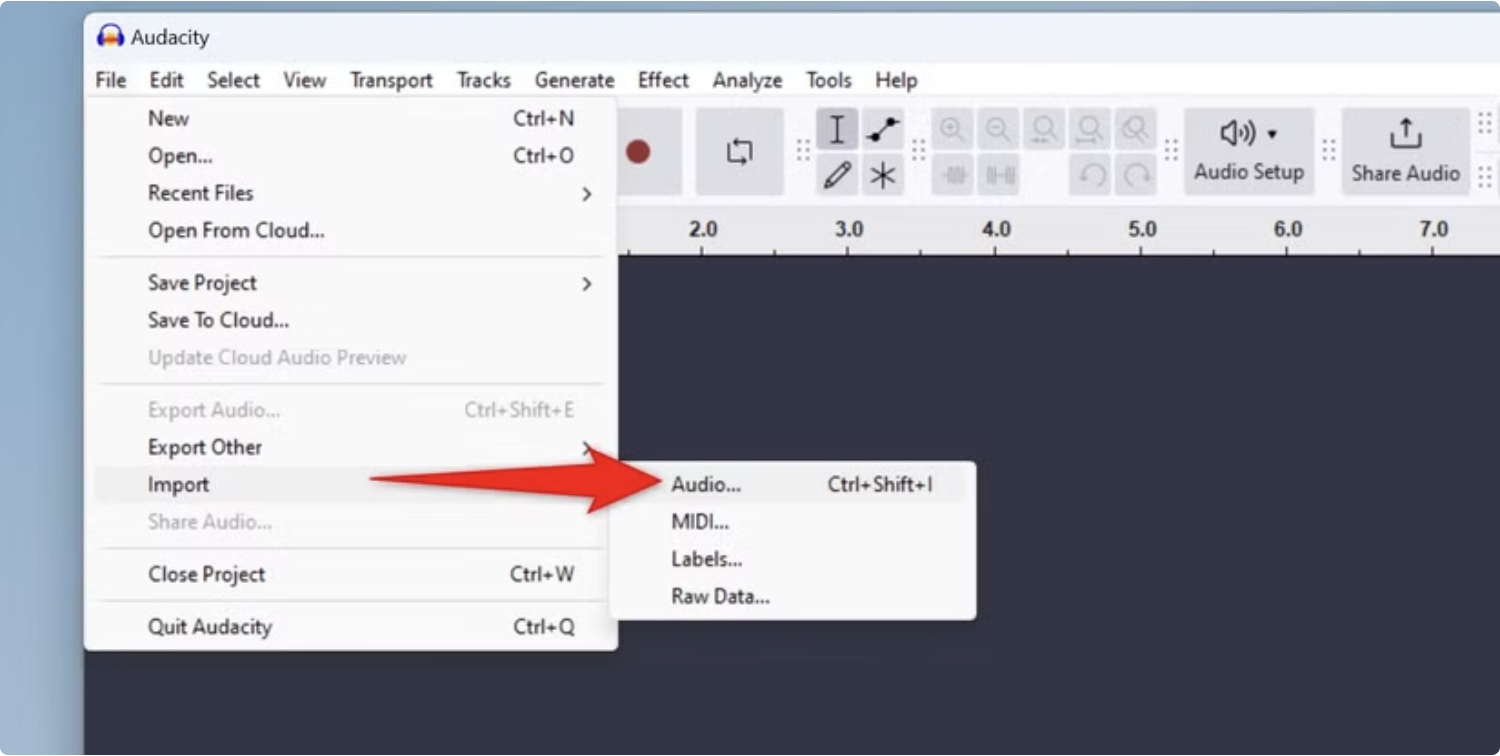Click the 2.0 mark on the timeline ruler
This screenshot has width=1500, height=756.
(703, 229)
